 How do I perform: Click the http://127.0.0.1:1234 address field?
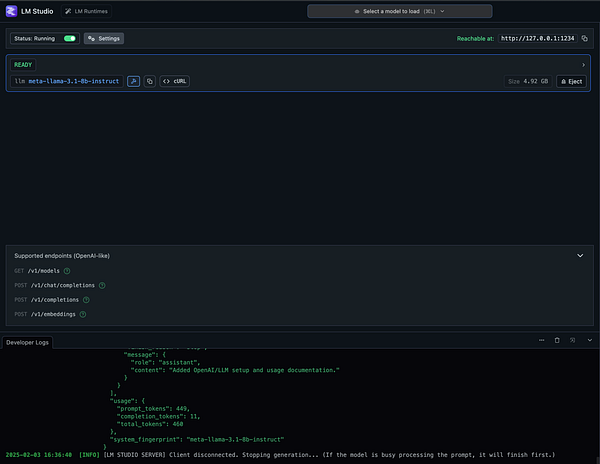[x=537, y=38]
